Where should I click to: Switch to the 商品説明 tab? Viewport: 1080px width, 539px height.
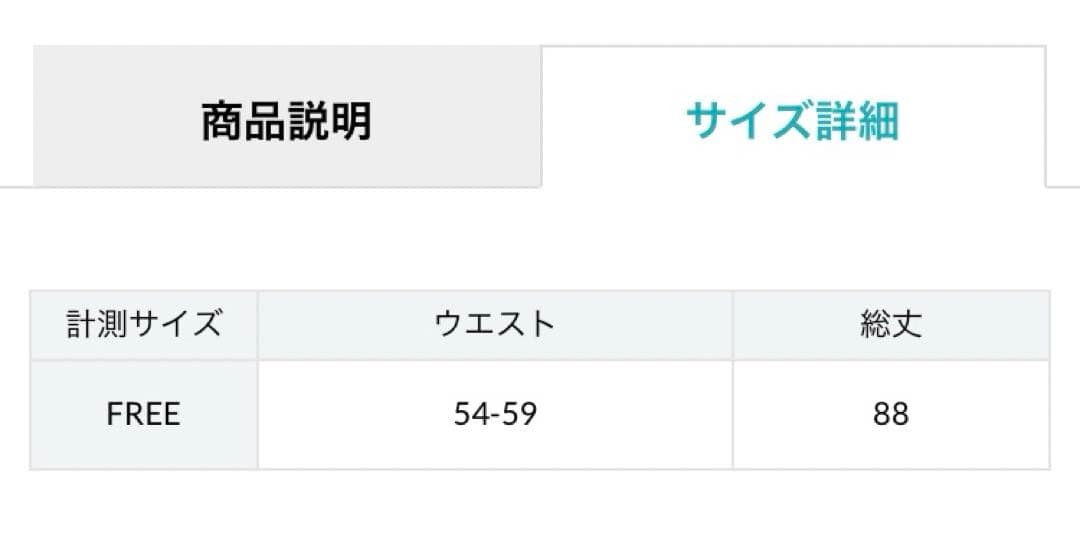(x=286, y=120)
